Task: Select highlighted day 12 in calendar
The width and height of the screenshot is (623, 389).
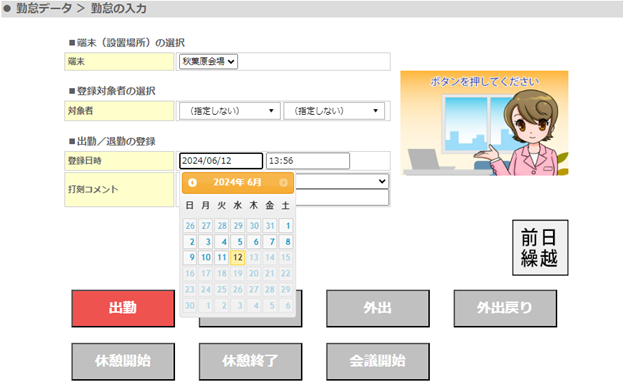Action: (x=238, y=257)
